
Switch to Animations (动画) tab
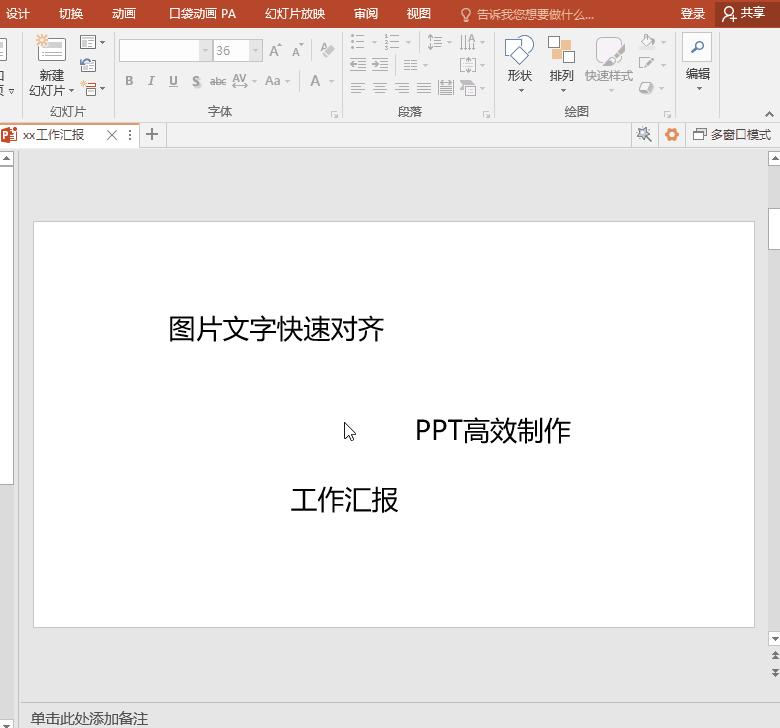[123, 13]
